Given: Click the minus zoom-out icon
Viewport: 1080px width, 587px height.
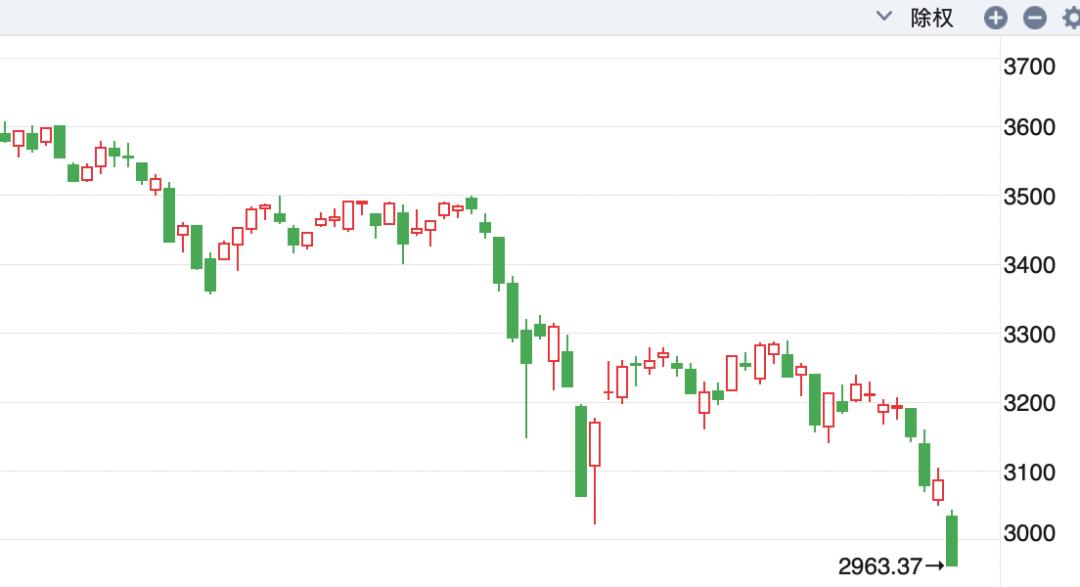Looking at the screenshot, I should click(x=1035, y=18).
